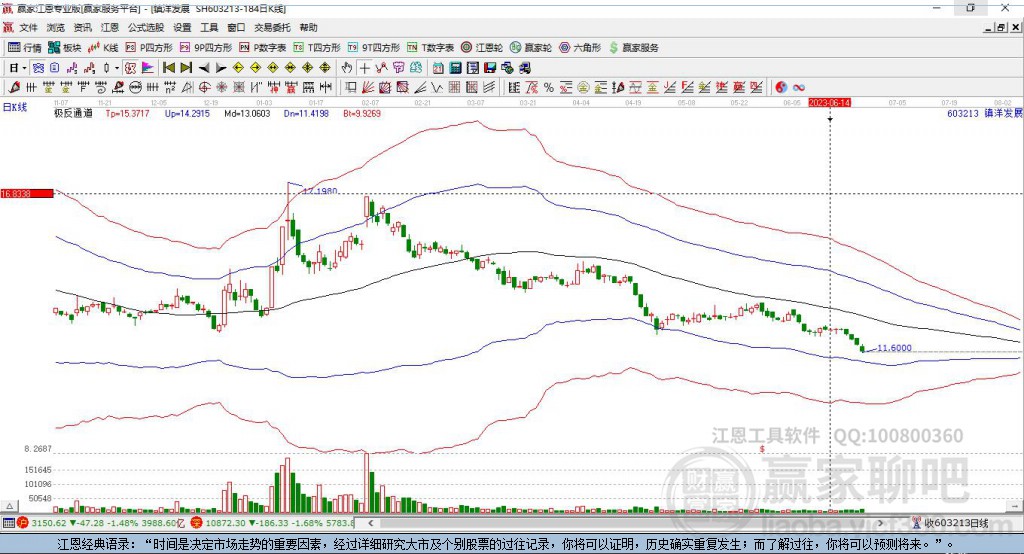Open the 9P四方形 tool
Image resolution: width=1024 pixels, height=554 pixels.
[206, 48]
